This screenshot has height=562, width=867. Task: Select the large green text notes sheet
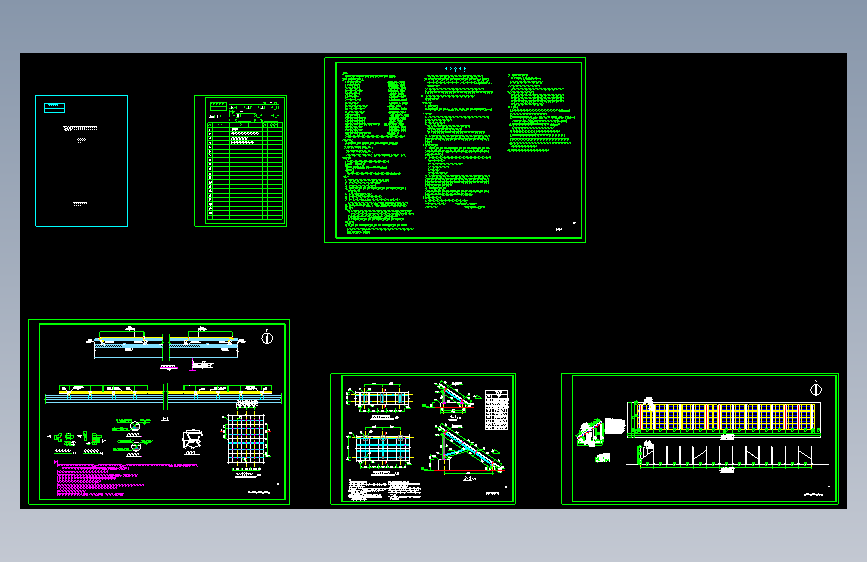(455, 150)
